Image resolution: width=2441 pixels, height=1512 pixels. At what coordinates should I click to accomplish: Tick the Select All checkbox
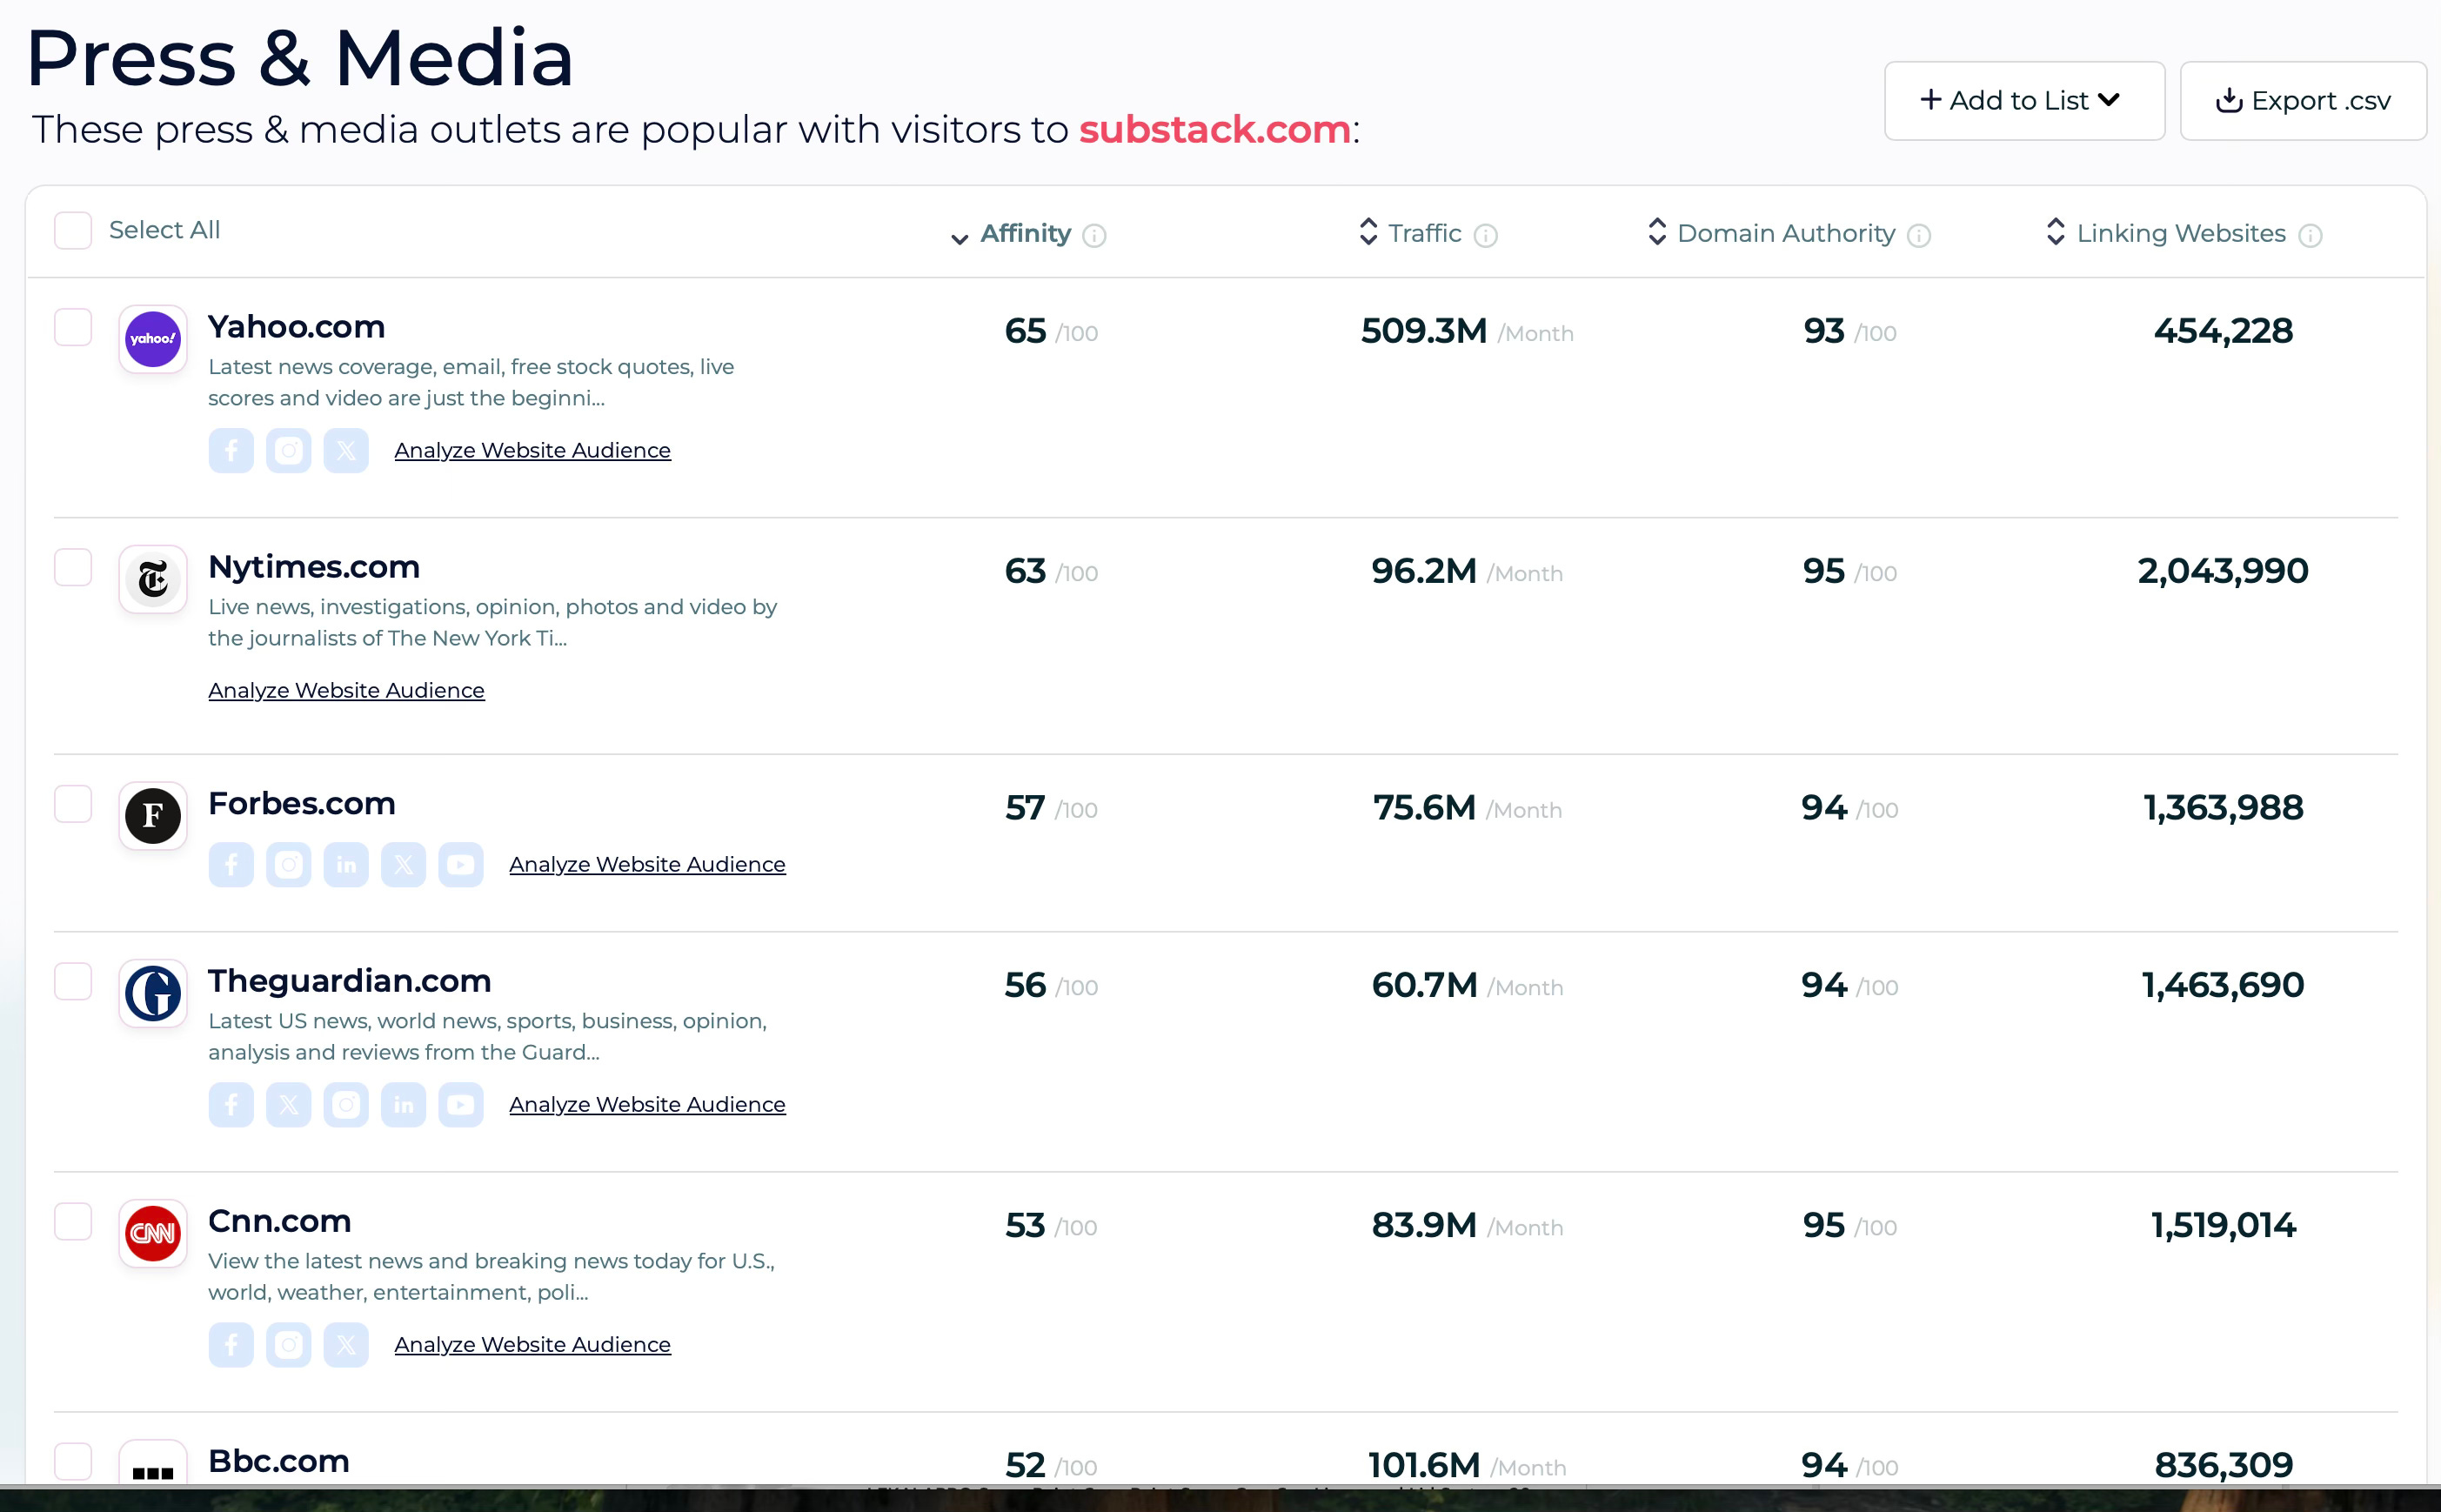point(73,230)
